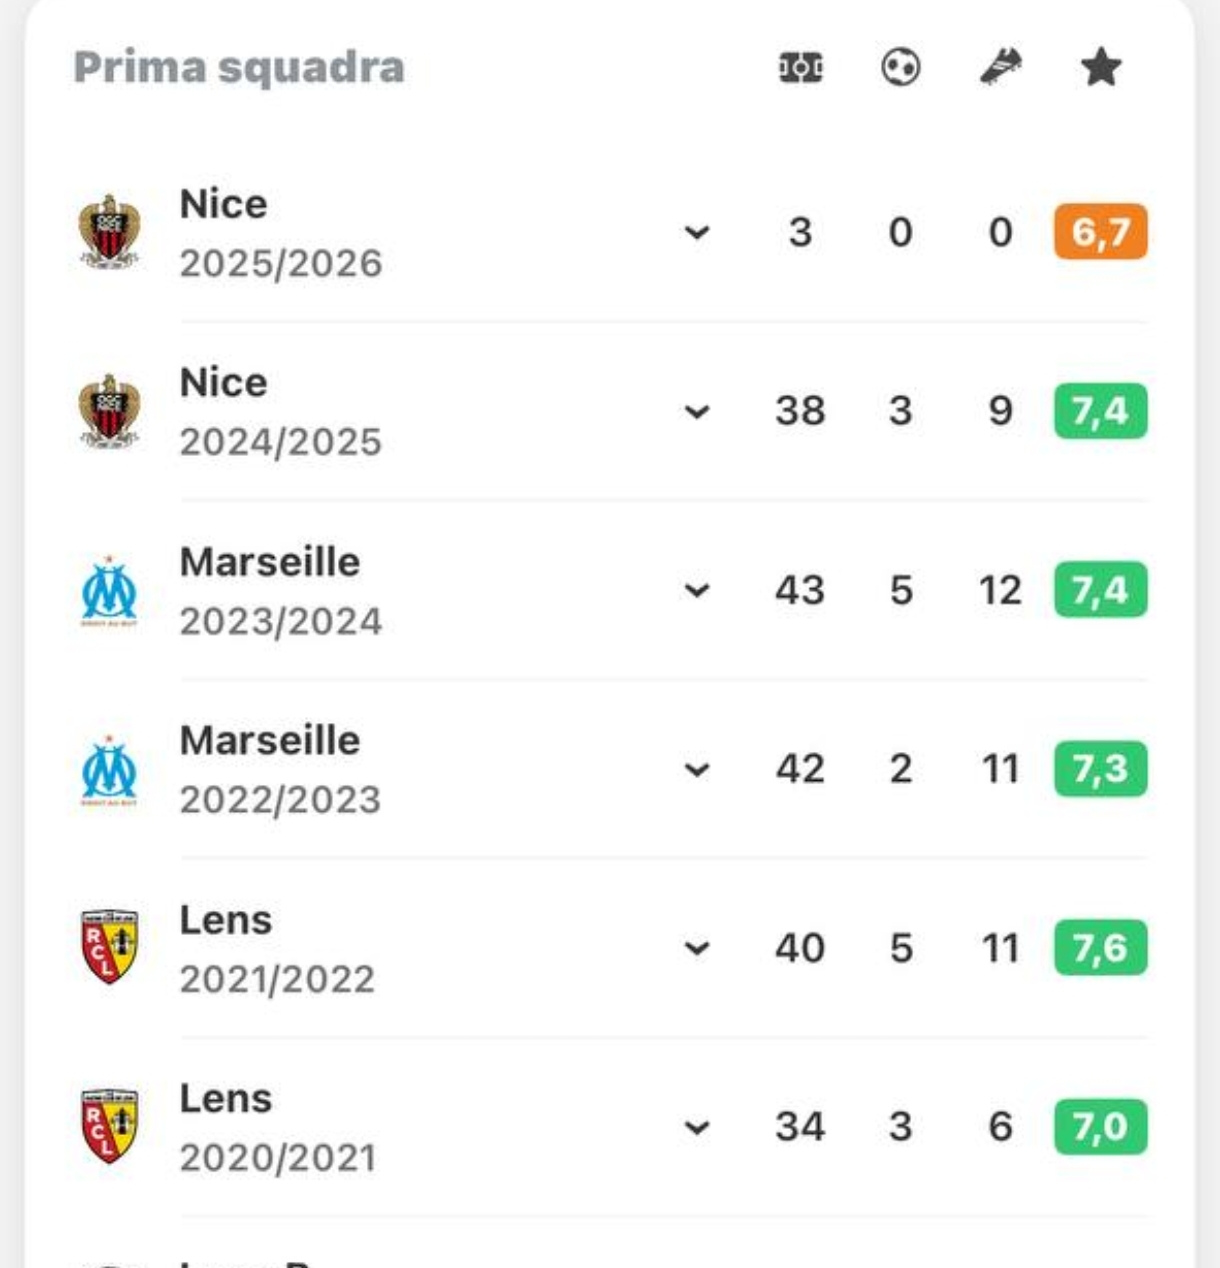Click the green 7,6 rating badge
This screenshot has width=1220, height=1268.
click(1101, 947)
